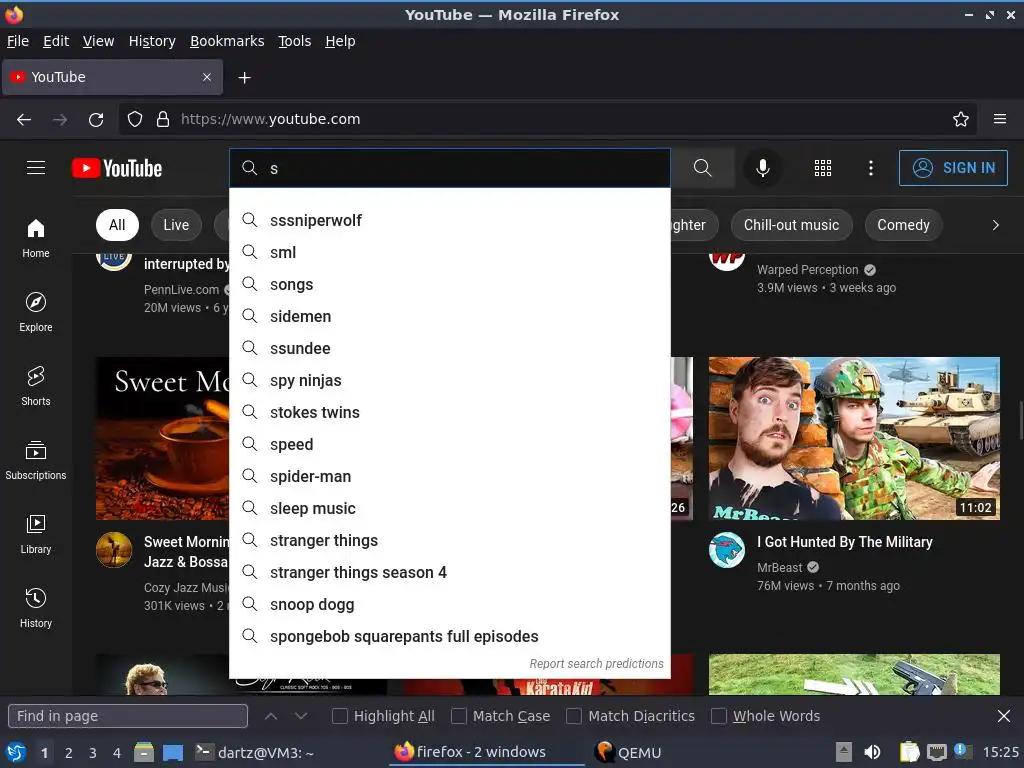The image size is (1024, 768).
Task: Open the History menu in menu bar
Action: 152,41
